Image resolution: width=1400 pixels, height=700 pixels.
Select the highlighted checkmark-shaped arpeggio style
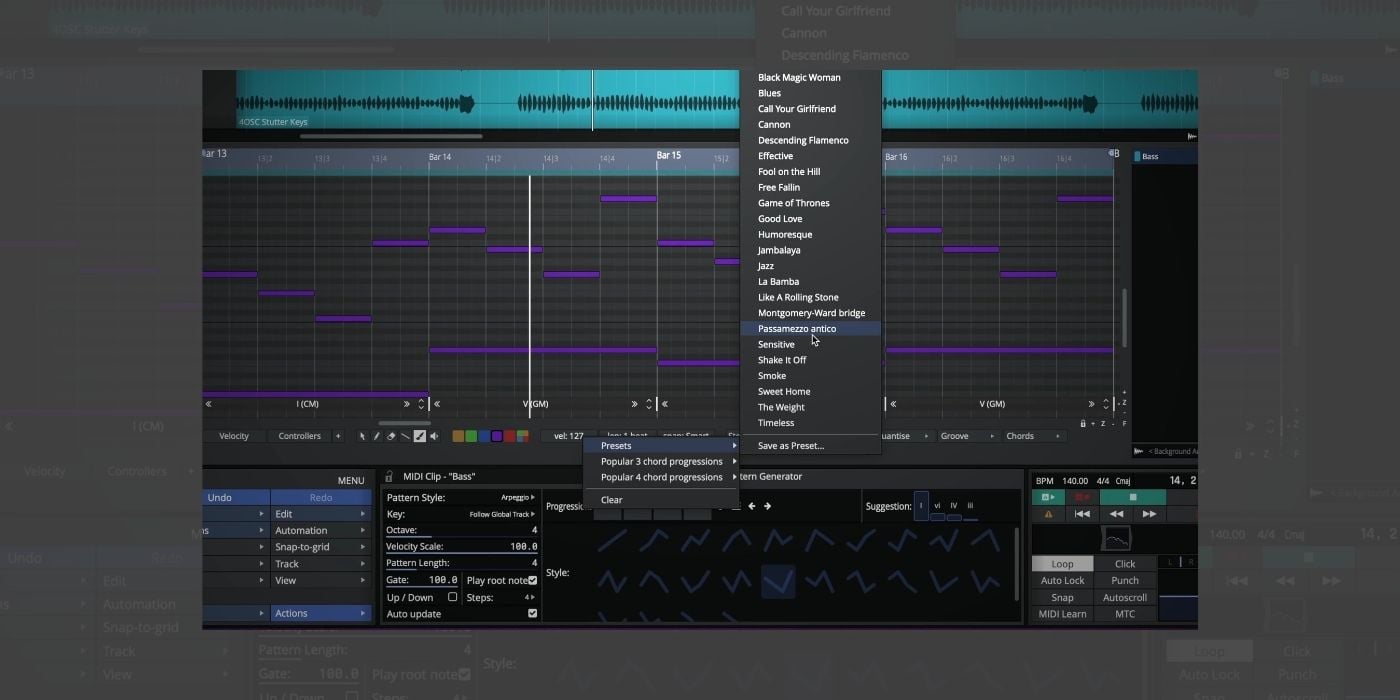point(778,580)
